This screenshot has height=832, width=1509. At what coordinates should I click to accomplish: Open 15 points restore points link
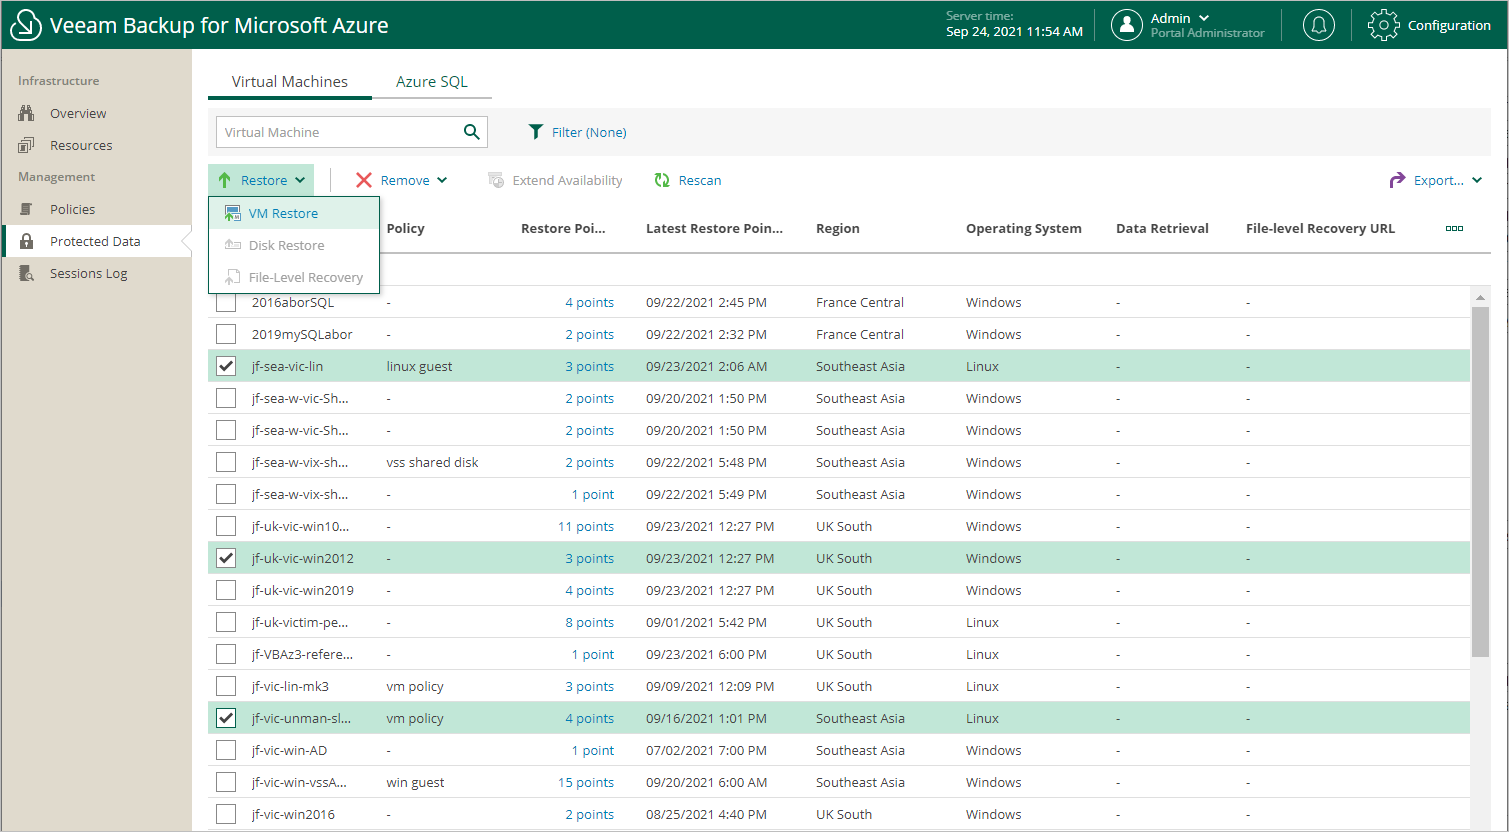click(586, 782)
